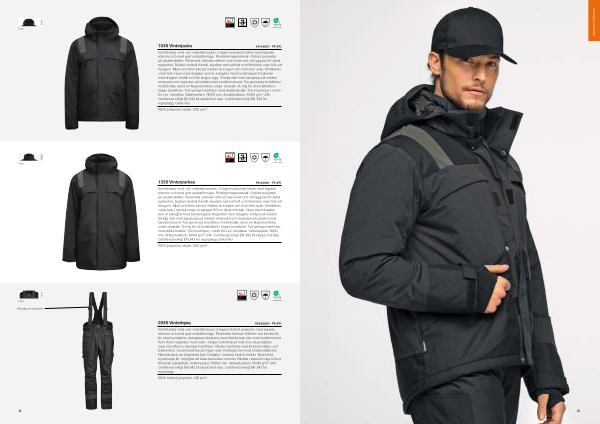Click the umbrella shield icon in the winter trousers row
600x424 pixels.
[266, 295]
